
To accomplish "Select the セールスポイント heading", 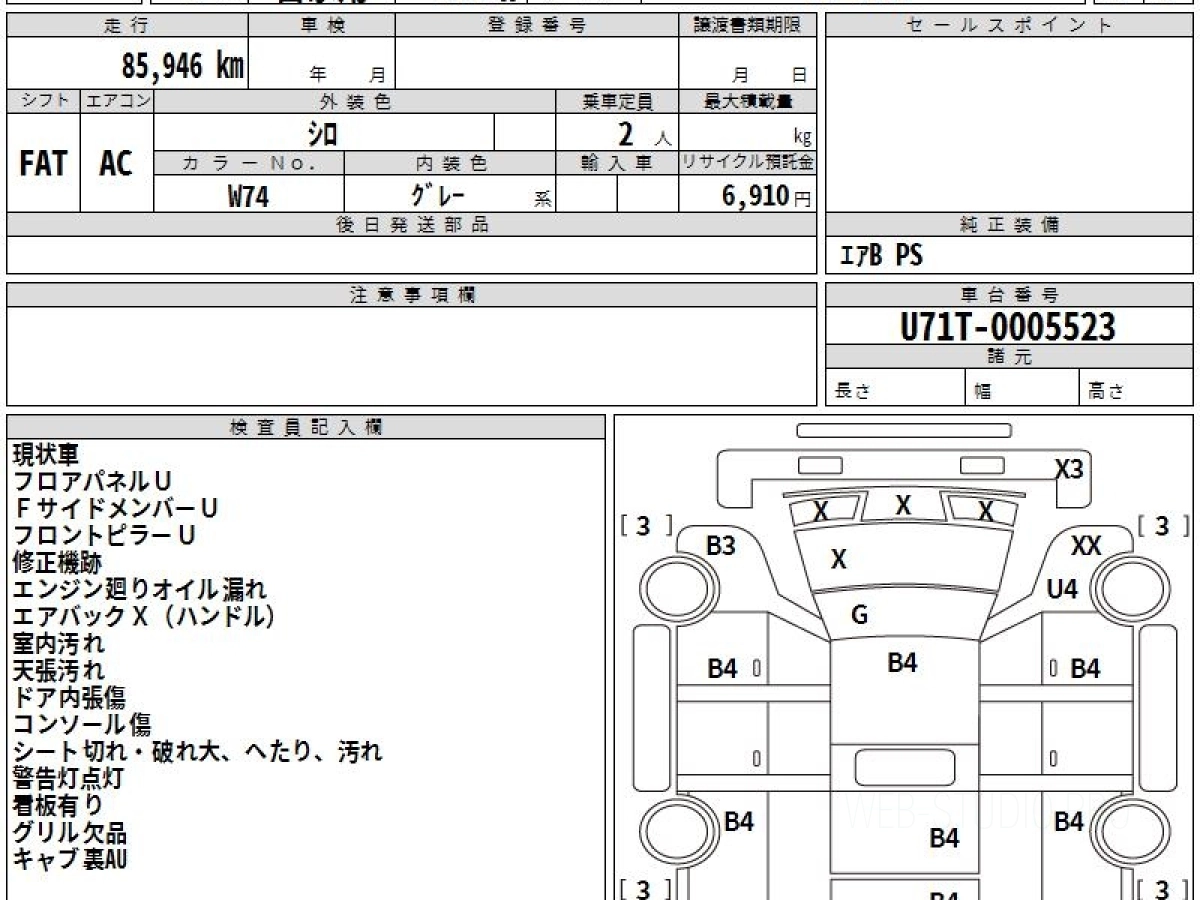I will [x=1009, y=26].
